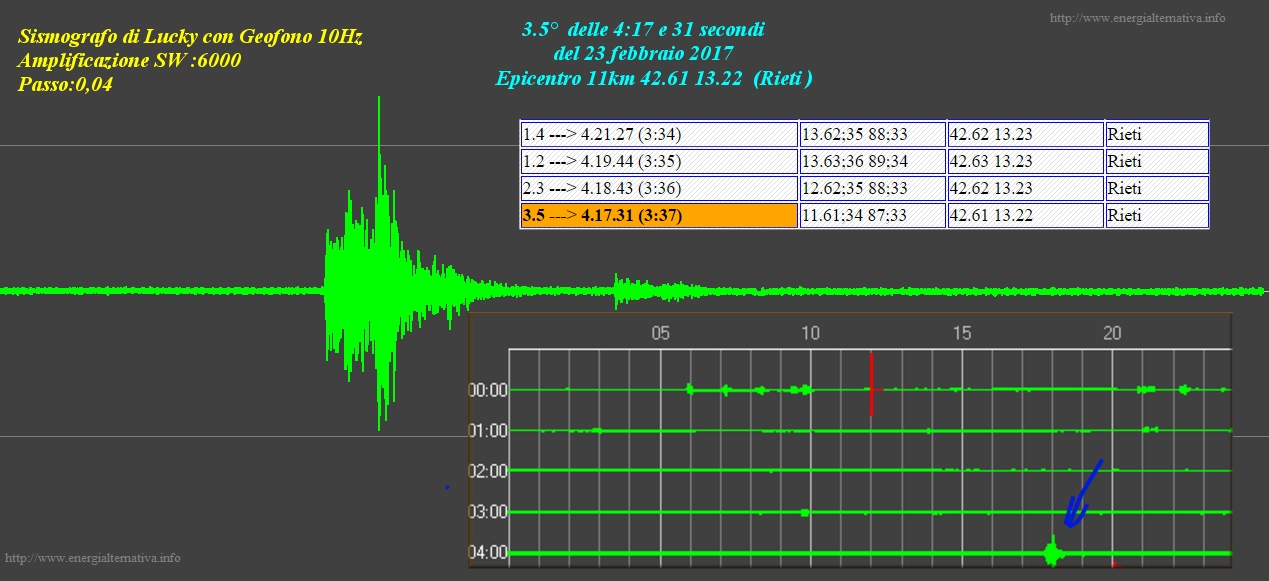The image size is (1269, 581).
Task: Click the '01:00' hour label on the helicorder
Action: (x=489, y=431)
